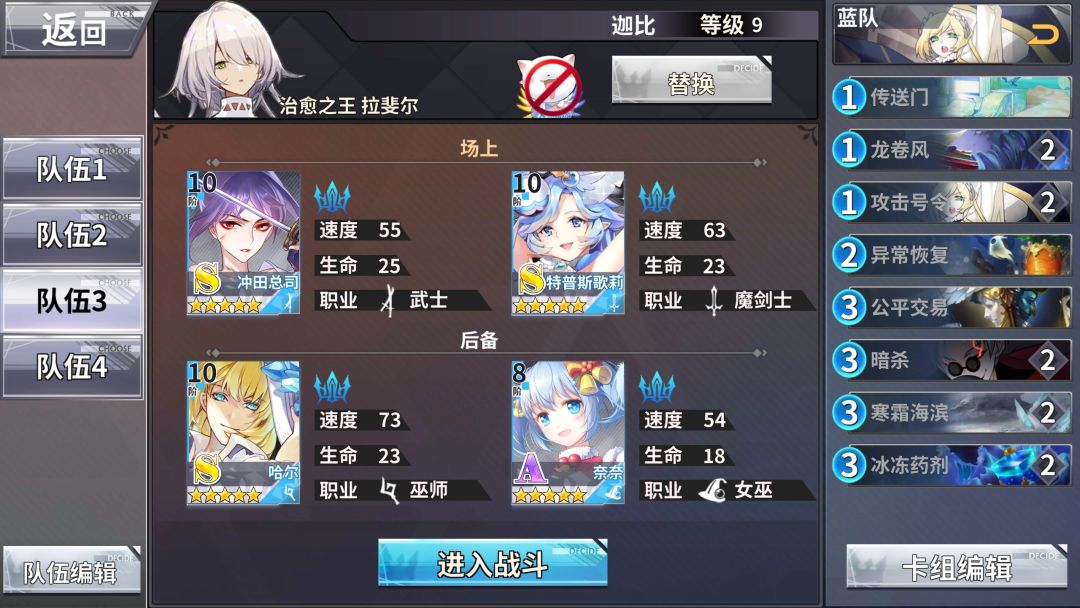Start battle with 进入战斗 button

(492, 563)
